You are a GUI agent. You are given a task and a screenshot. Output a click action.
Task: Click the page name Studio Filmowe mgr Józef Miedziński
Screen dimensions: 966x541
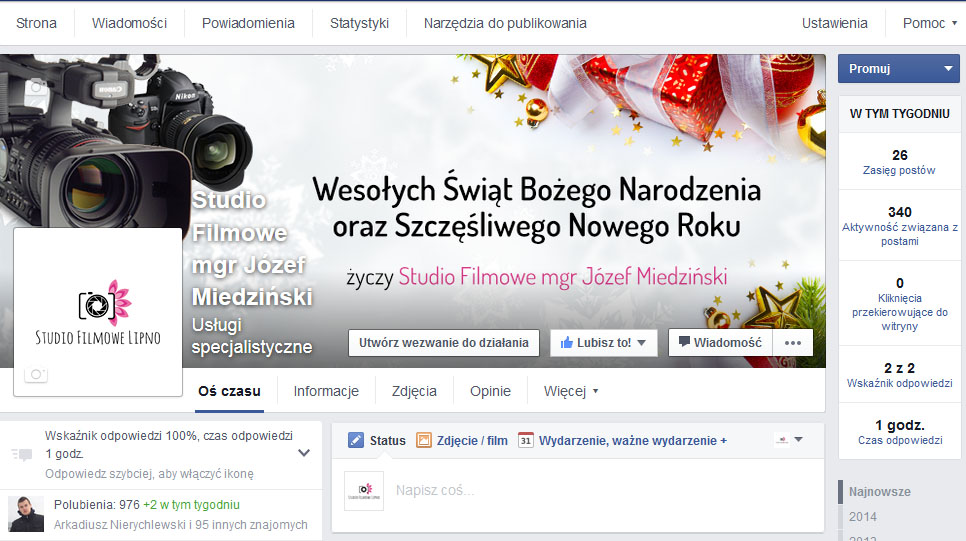point(252,248)
